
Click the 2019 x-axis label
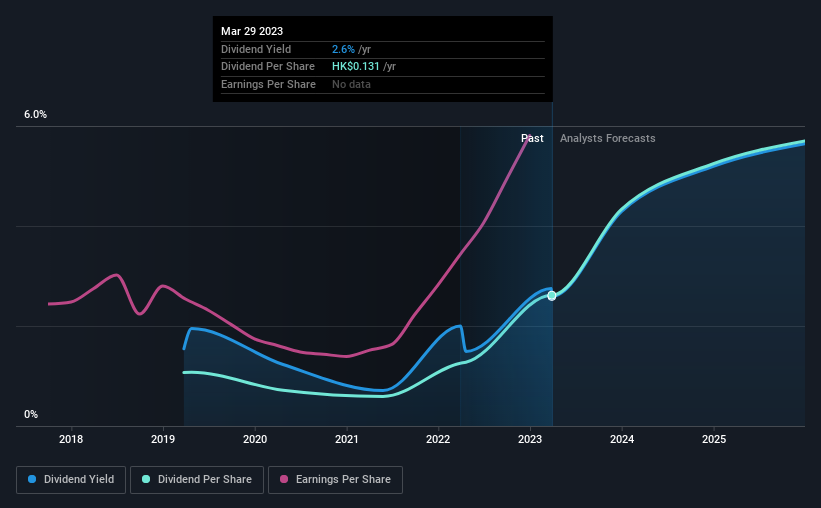tap(163, 439)
